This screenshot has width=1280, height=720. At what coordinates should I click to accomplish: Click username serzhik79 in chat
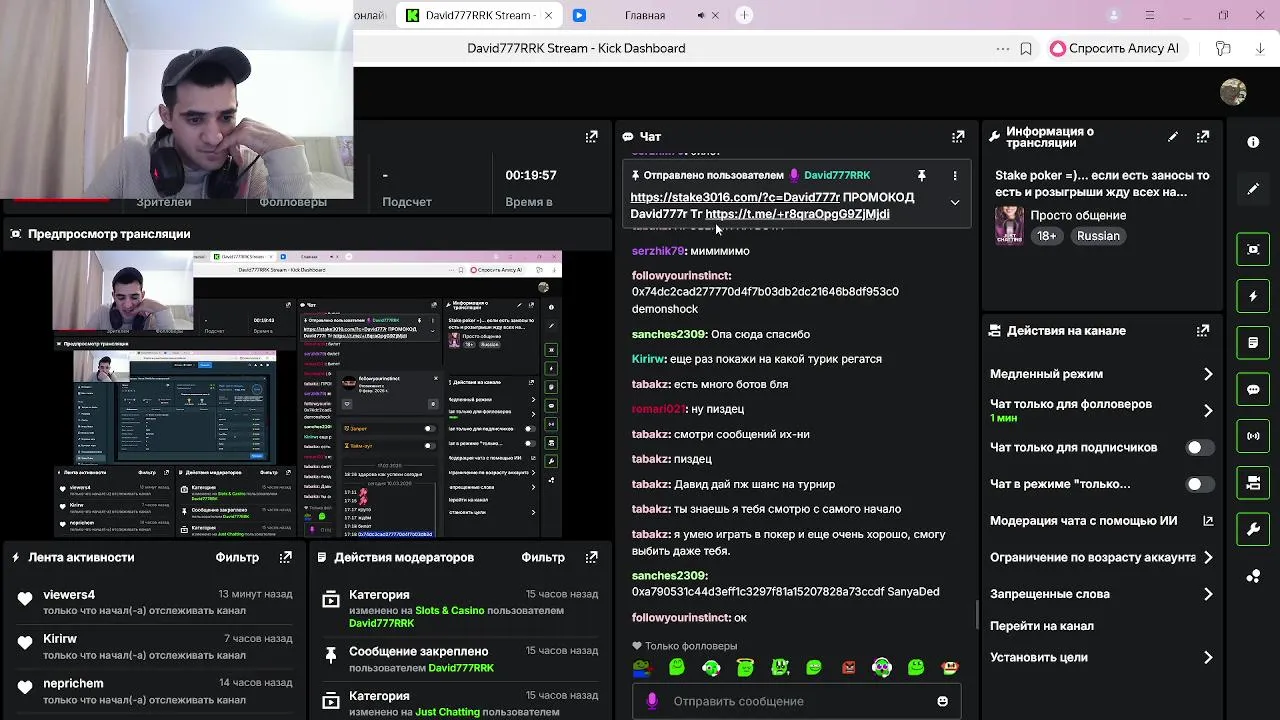pos(658,251)
